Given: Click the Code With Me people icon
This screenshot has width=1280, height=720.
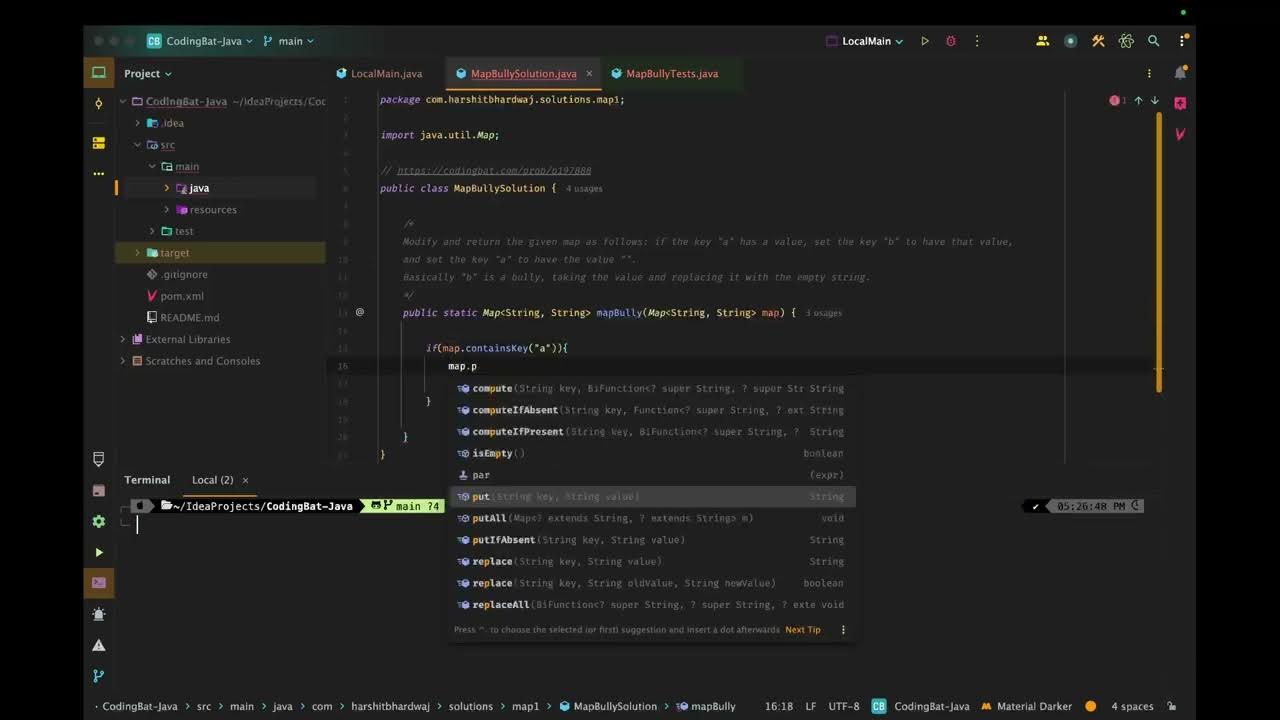Looking at the screenshot, I should [1043, 41].
